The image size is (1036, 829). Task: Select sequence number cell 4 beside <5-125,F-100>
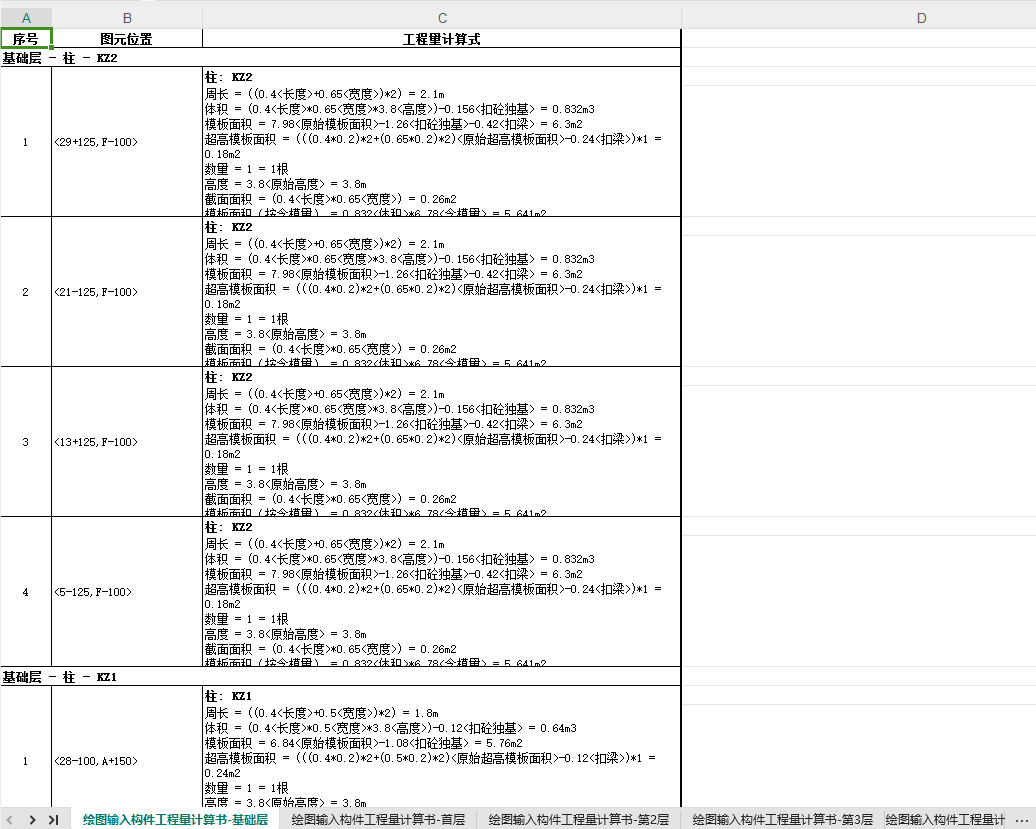(x=26, y=592)
